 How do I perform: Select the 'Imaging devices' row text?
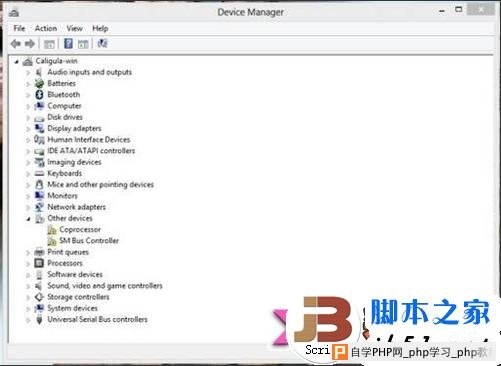coord(74,162)
